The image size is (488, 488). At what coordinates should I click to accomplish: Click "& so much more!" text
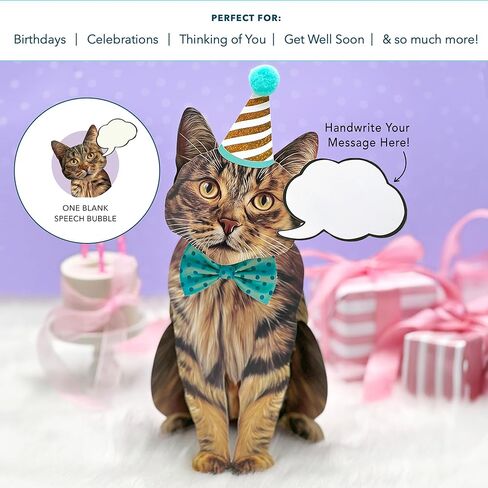click(x=430, y=39)
